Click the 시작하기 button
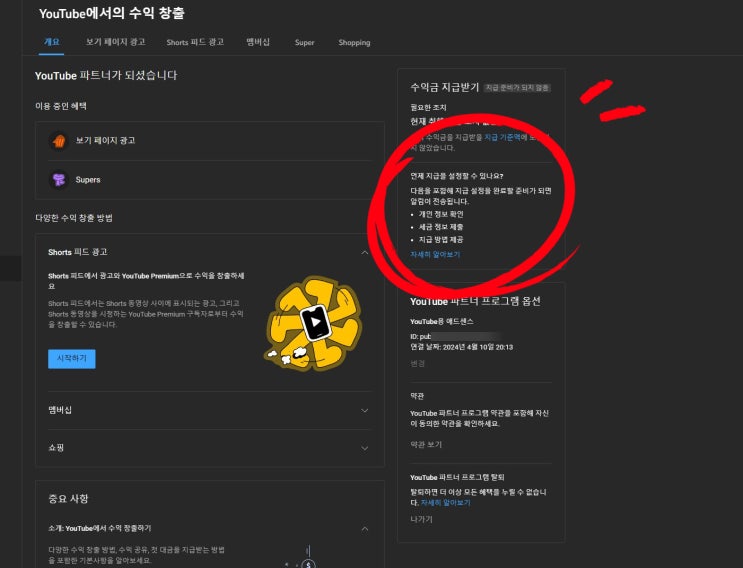The image size is (743, 568). click(72, 359)
